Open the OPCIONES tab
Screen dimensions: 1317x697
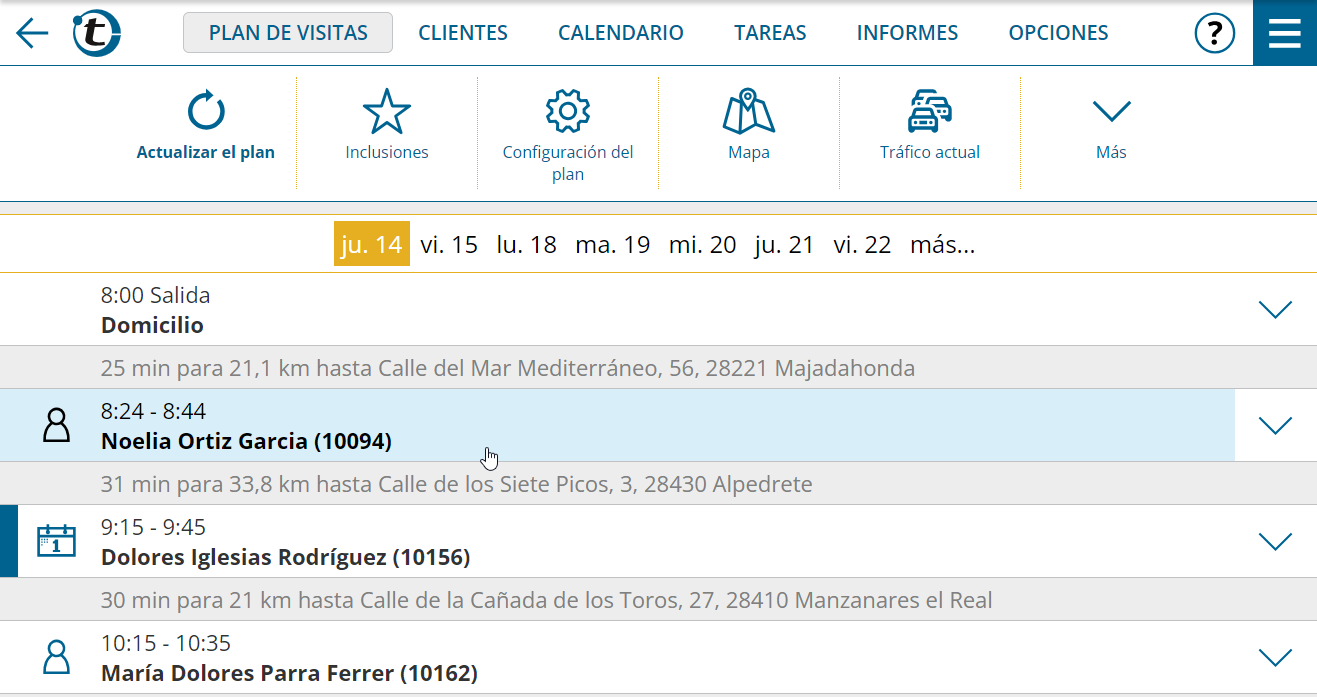pos(1058,33)
